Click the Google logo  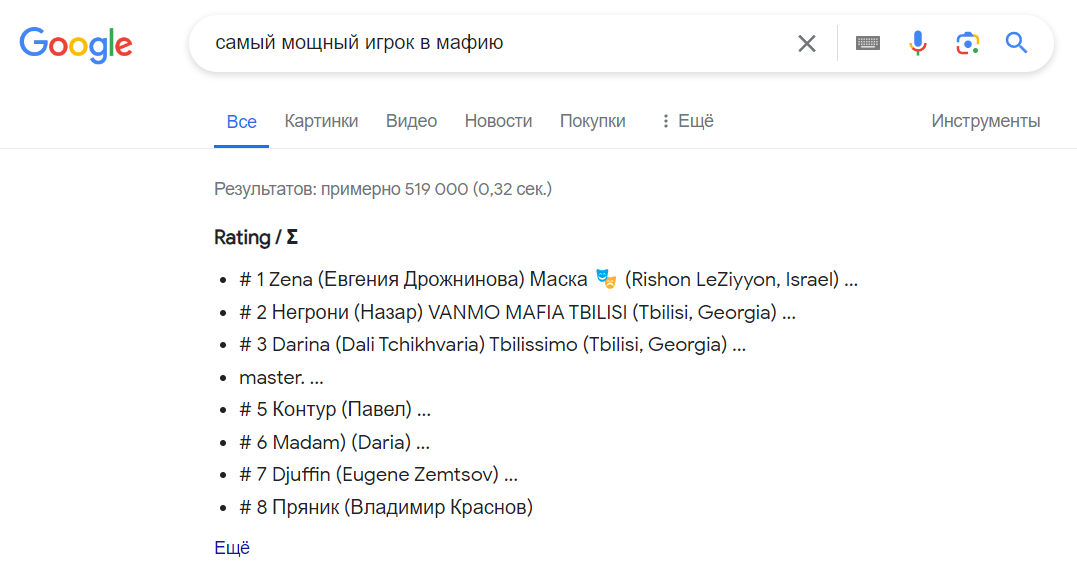click(x=76, y=44)
